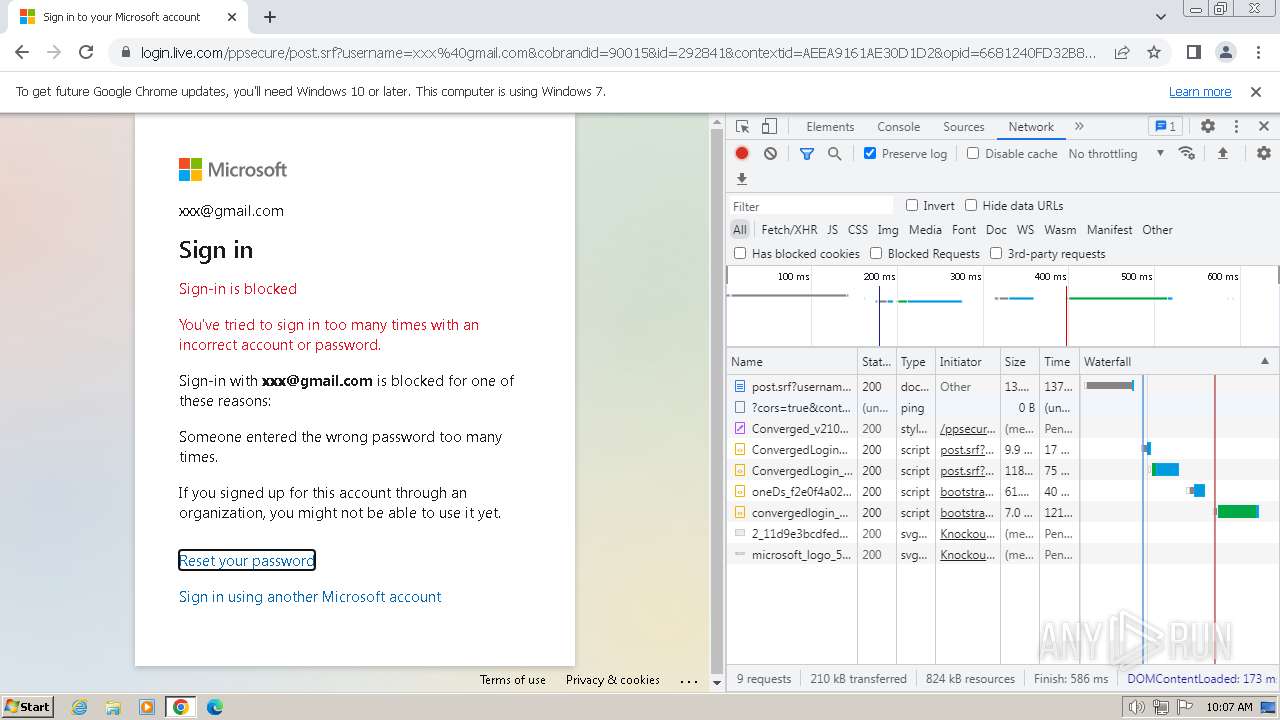The width and height of the screenshot is (1280, 720).
Task: Open a new browser tab
Action: coord(270,17)
